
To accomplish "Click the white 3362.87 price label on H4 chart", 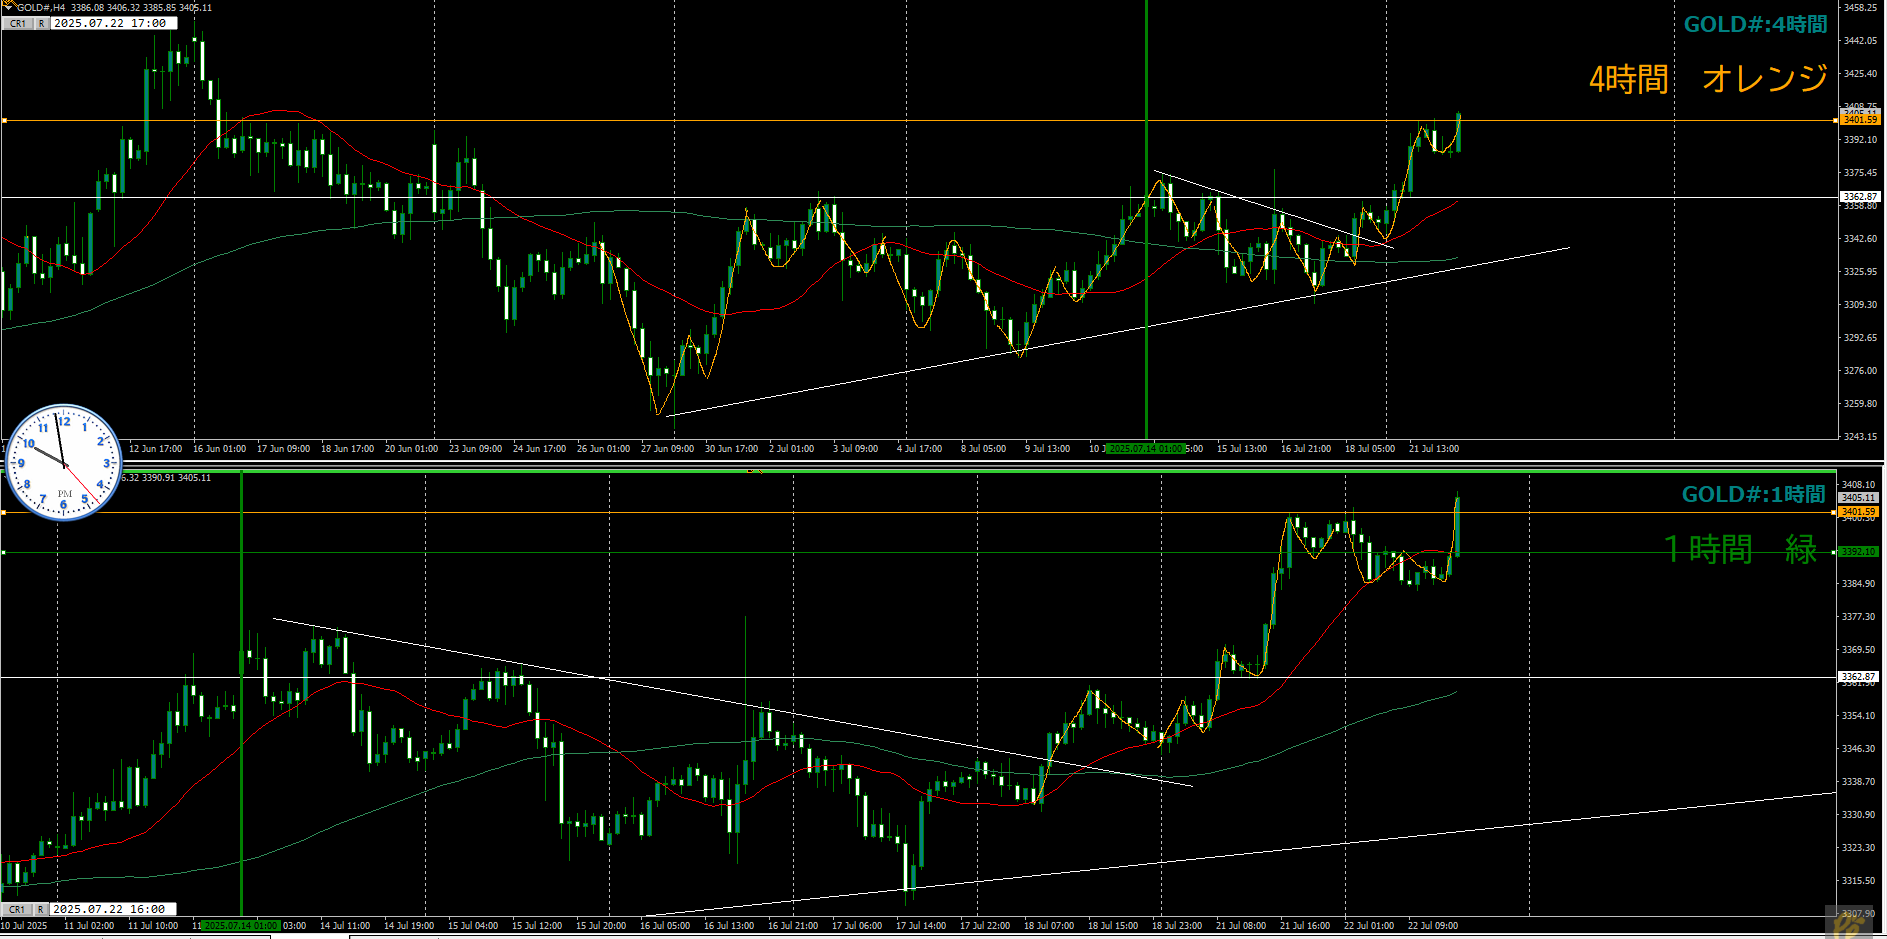I will pyautogui.click(x=1859, y=197).
